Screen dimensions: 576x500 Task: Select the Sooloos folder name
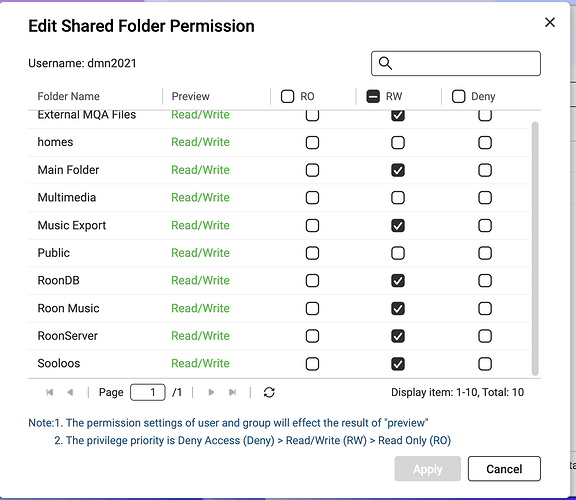59,363
